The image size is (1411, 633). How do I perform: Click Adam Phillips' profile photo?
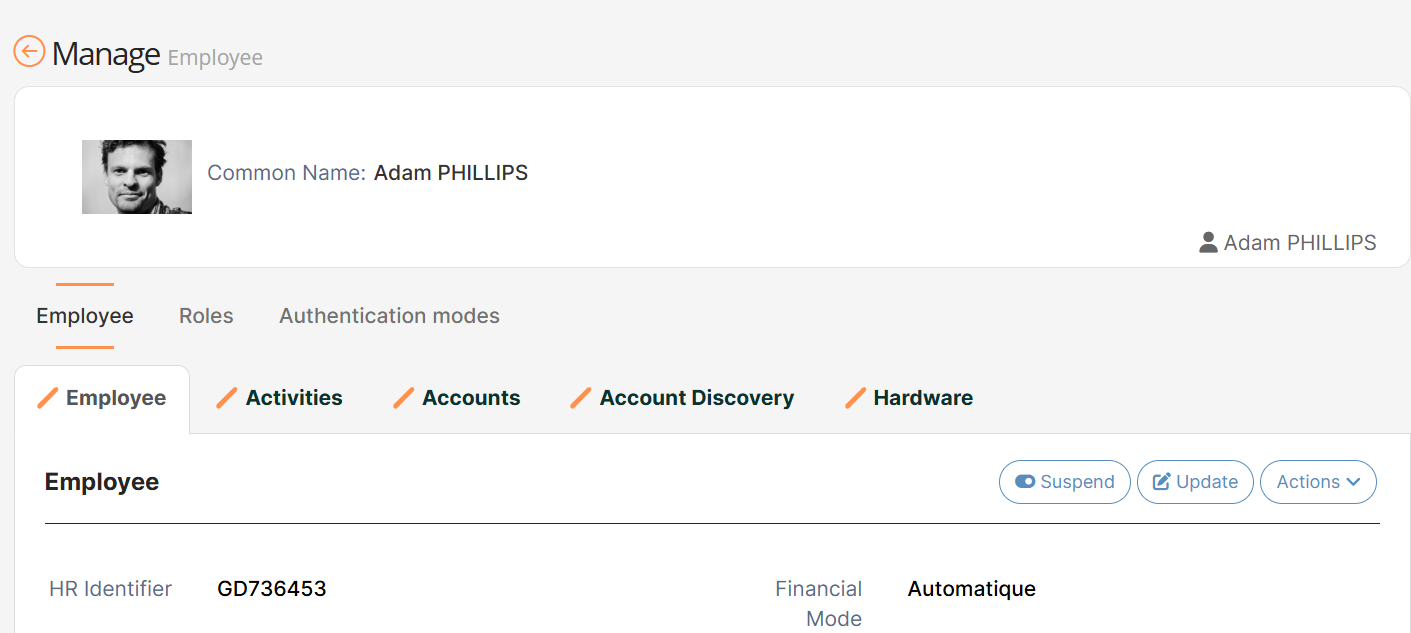tap(137, 177)
